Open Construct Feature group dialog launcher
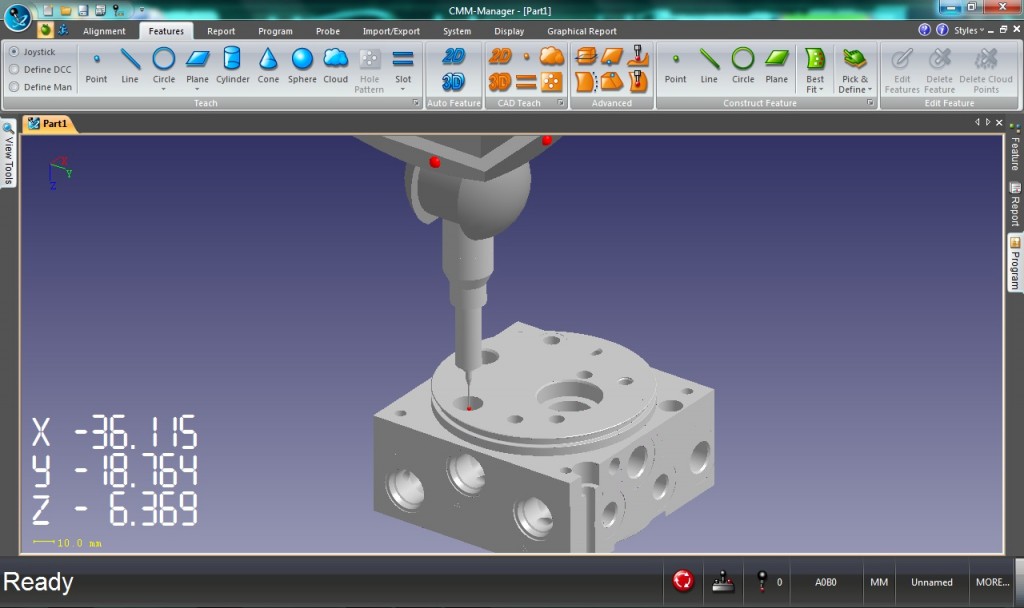Image resolution: width=1024 pixels, height=608 pixels. pyautogui.click(x=870, y=103)
